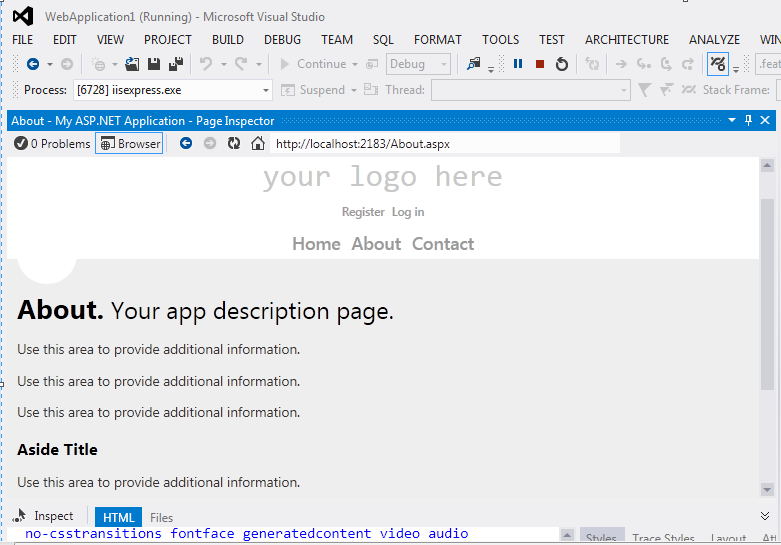Switch to the Files tab
781x545 pixels.
161,518
